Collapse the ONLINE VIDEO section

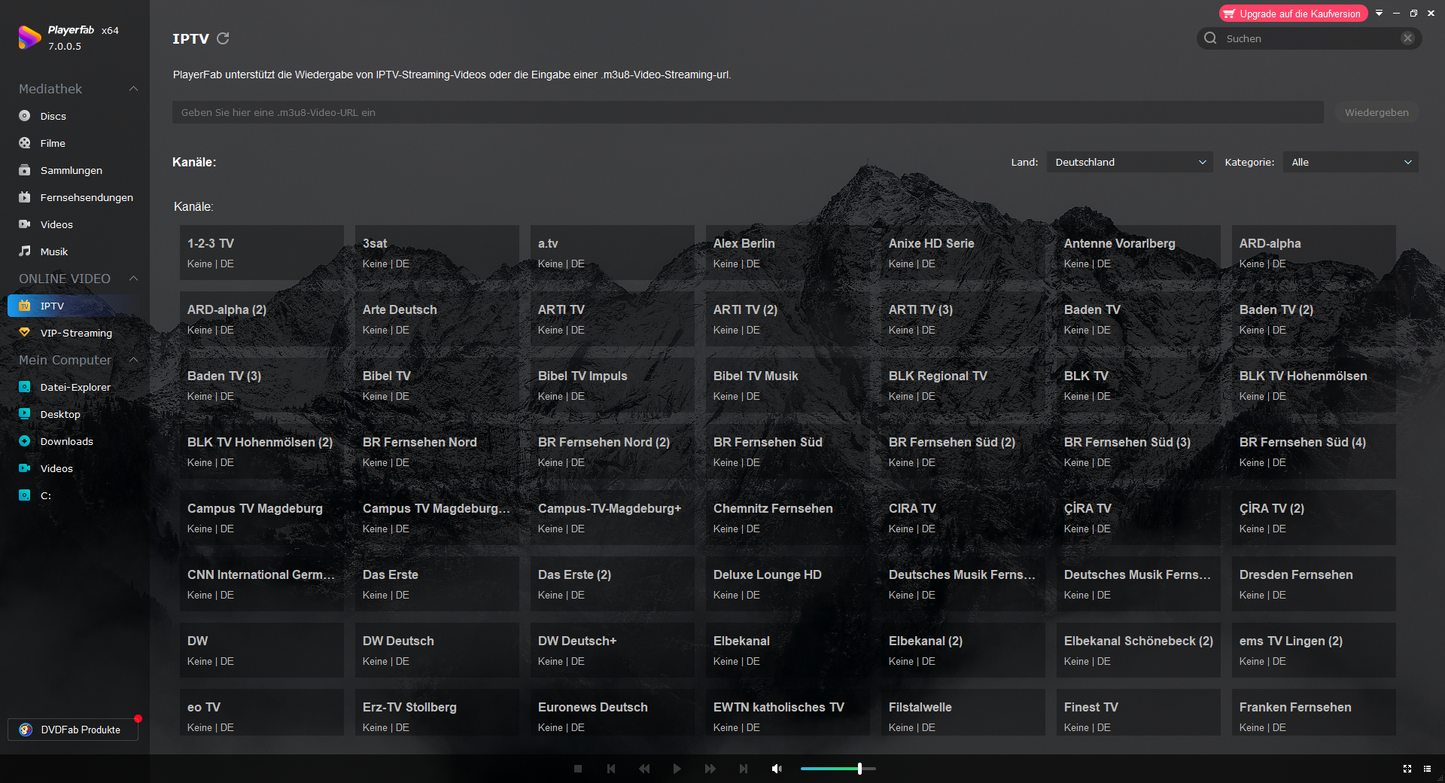(x=134, y=279)
